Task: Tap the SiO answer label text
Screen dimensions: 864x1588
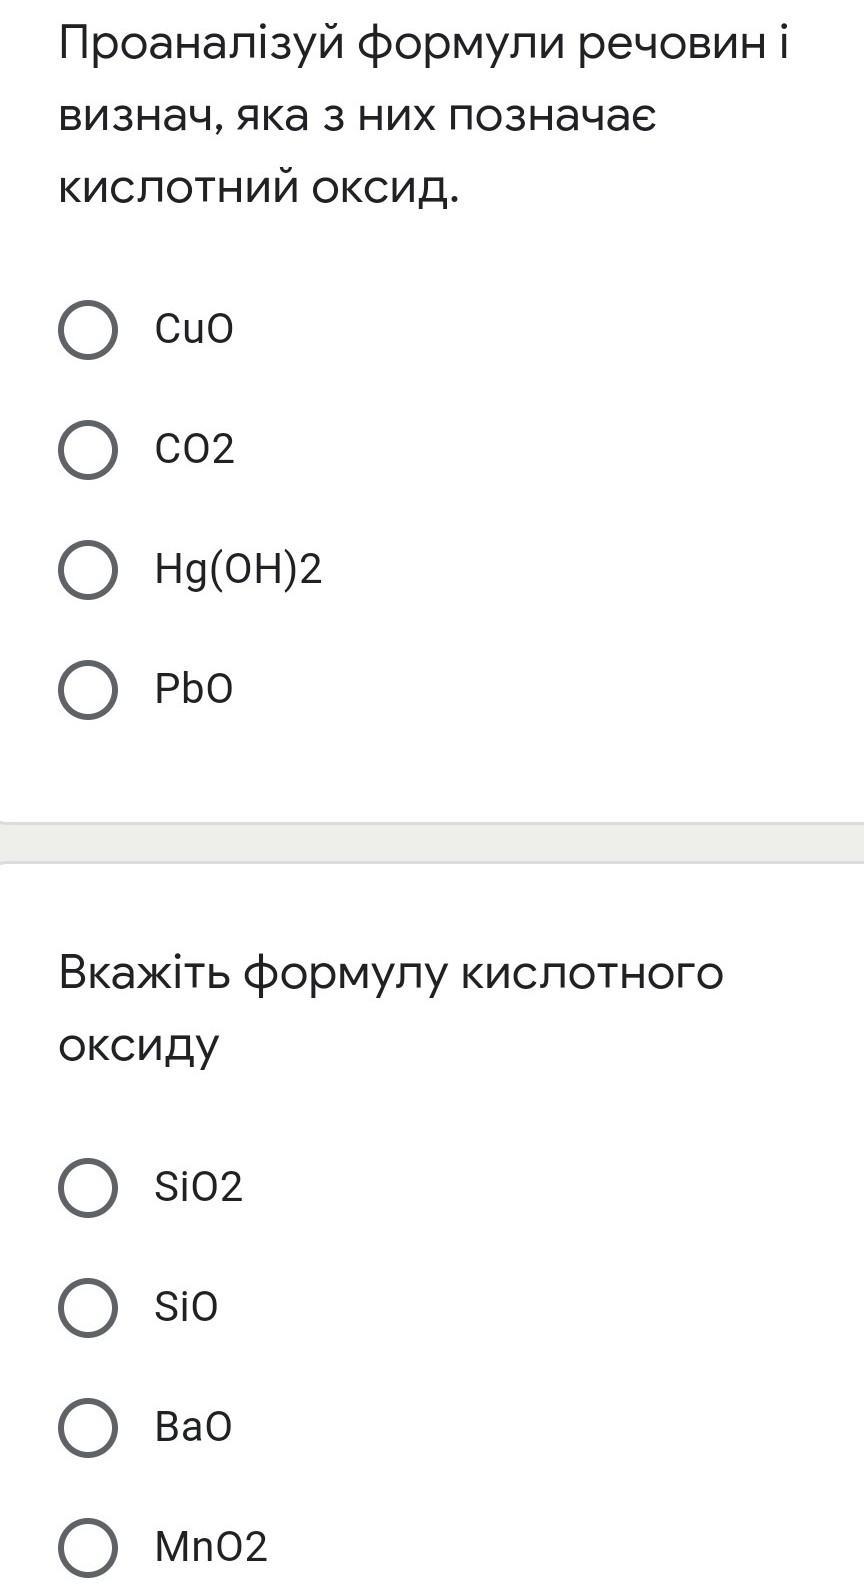Action: click(x=186, y=1307)
